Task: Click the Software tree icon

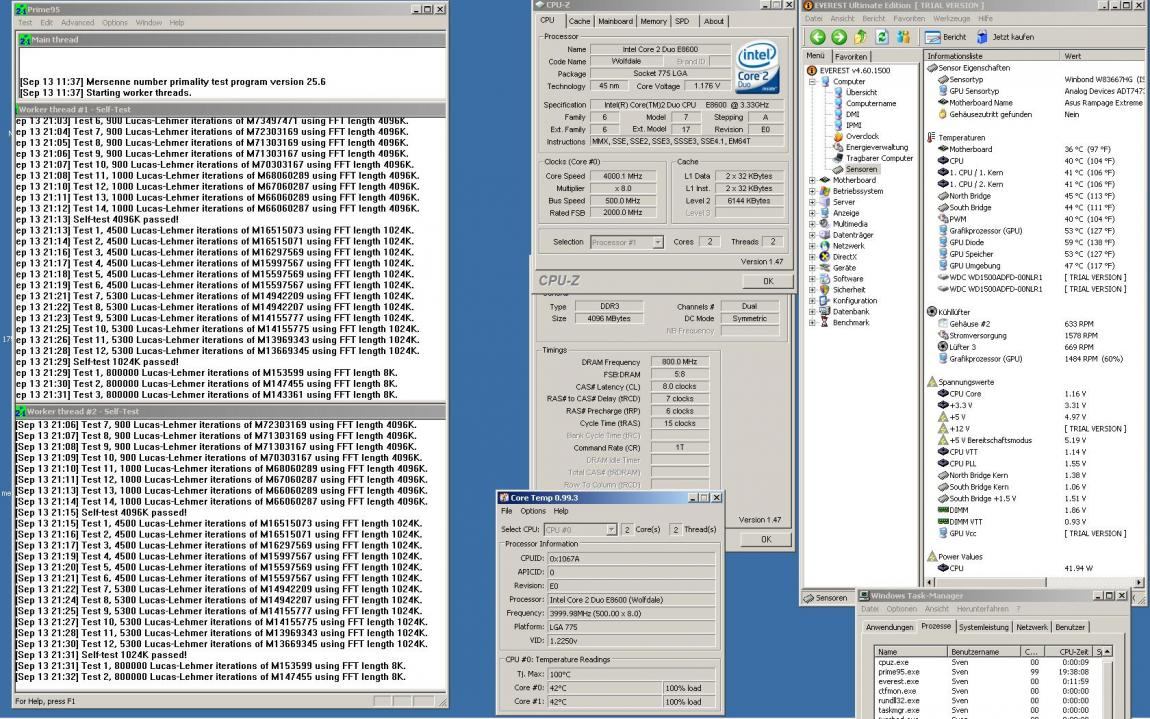Action: (824, 279)
